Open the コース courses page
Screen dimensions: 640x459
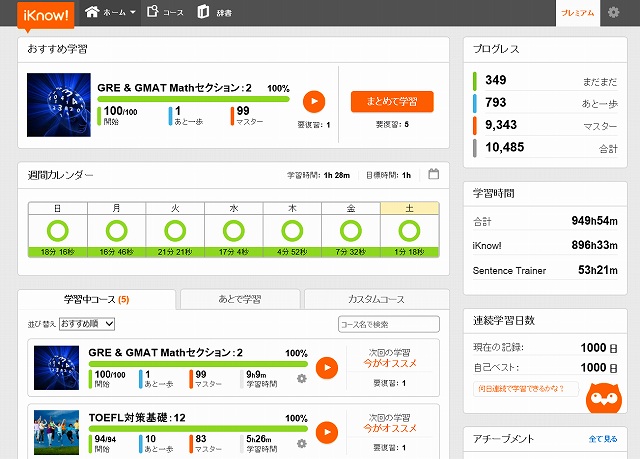[x=165, y=13]
